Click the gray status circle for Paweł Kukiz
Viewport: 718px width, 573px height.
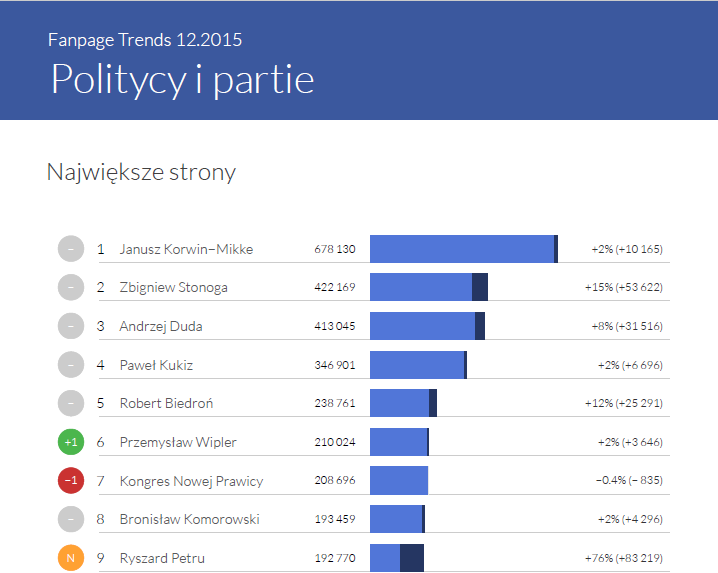point(71,365)
